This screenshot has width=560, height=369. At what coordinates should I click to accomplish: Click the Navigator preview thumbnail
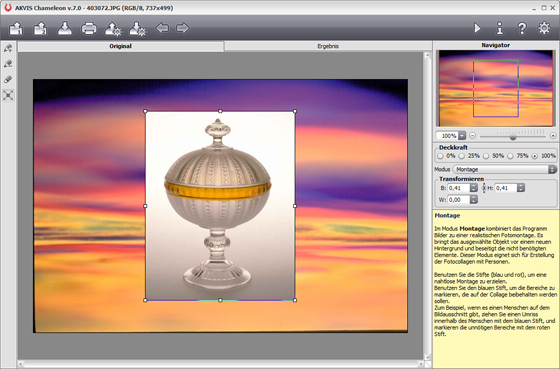[496, 88]
